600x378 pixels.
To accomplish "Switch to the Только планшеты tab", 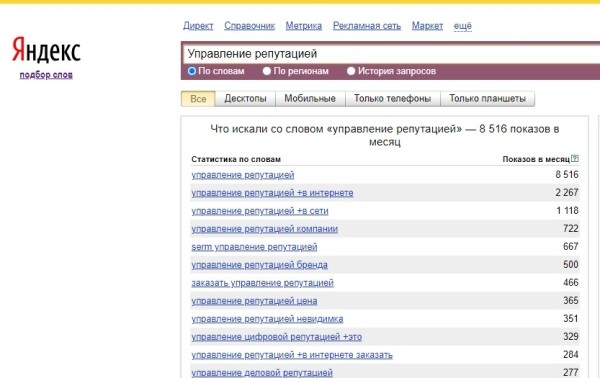I will click(488, 99).
